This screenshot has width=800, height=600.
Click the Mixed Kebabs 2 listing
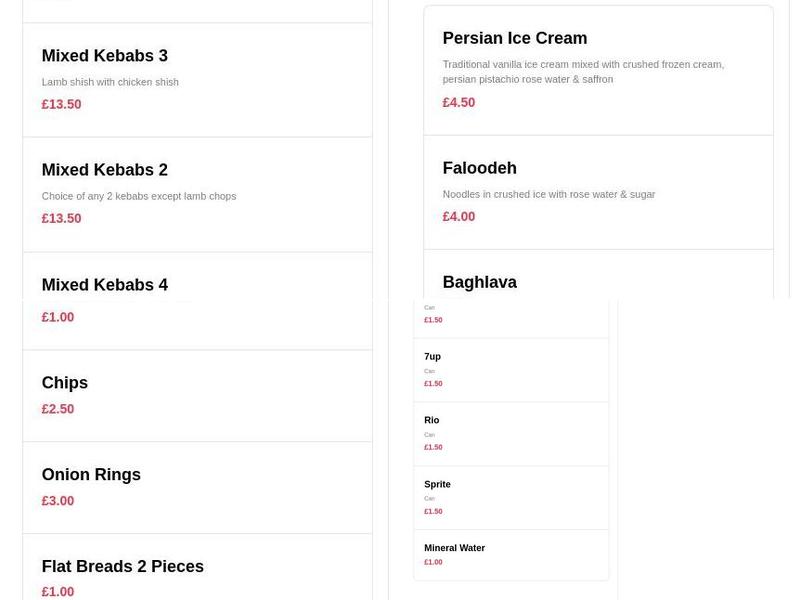click(104, 169)
